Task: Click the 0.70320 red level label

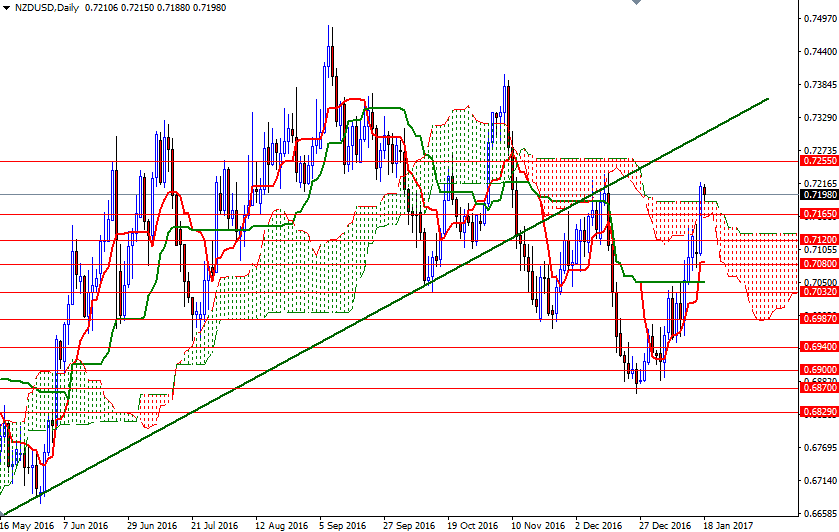Action: (819, 292)
